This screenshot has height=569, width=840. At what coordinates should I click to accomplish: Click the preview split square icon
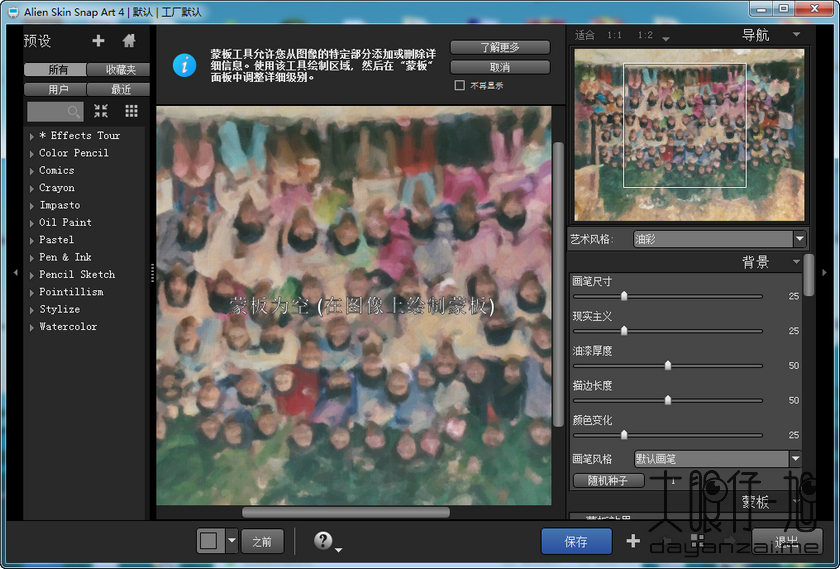pyautogui.click(x=209, y=541)
